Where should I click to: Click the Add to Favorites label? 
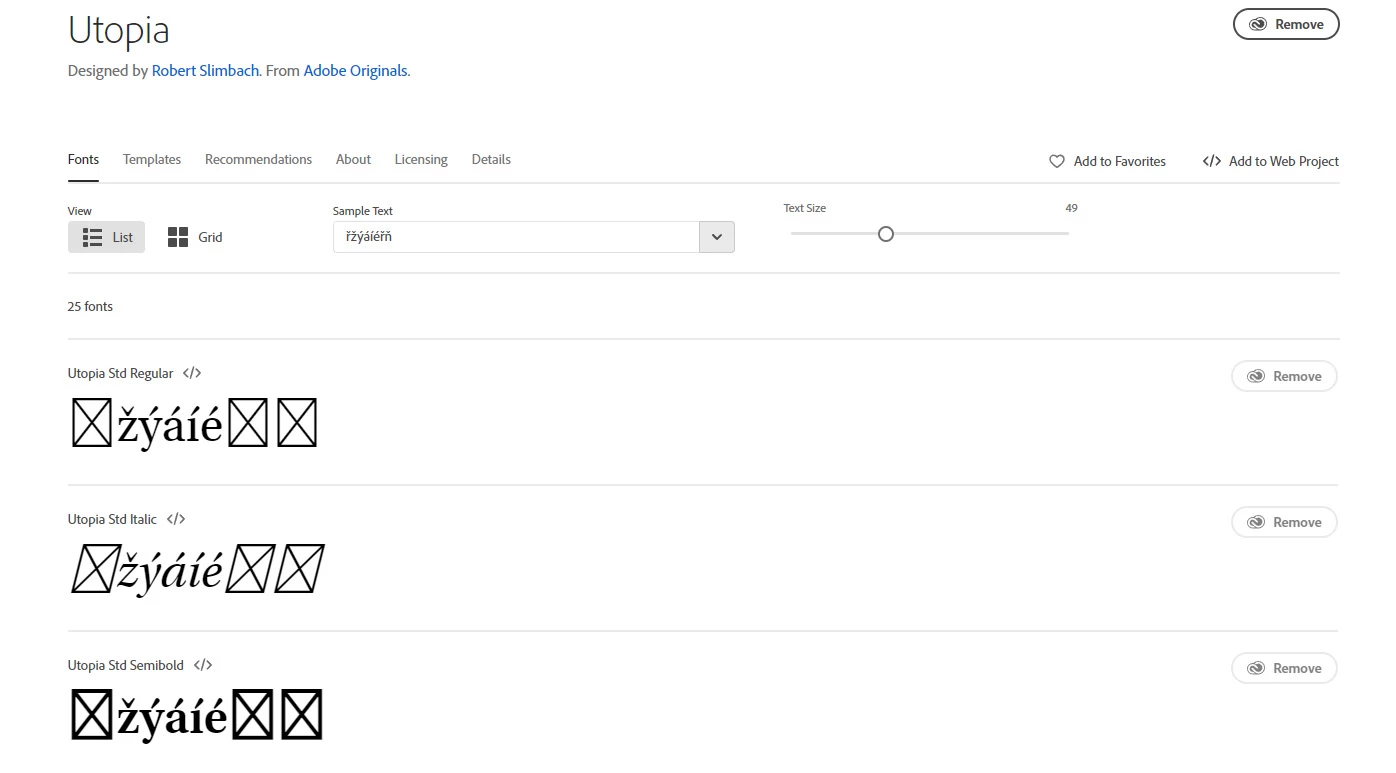click(x=1119, y=161)
